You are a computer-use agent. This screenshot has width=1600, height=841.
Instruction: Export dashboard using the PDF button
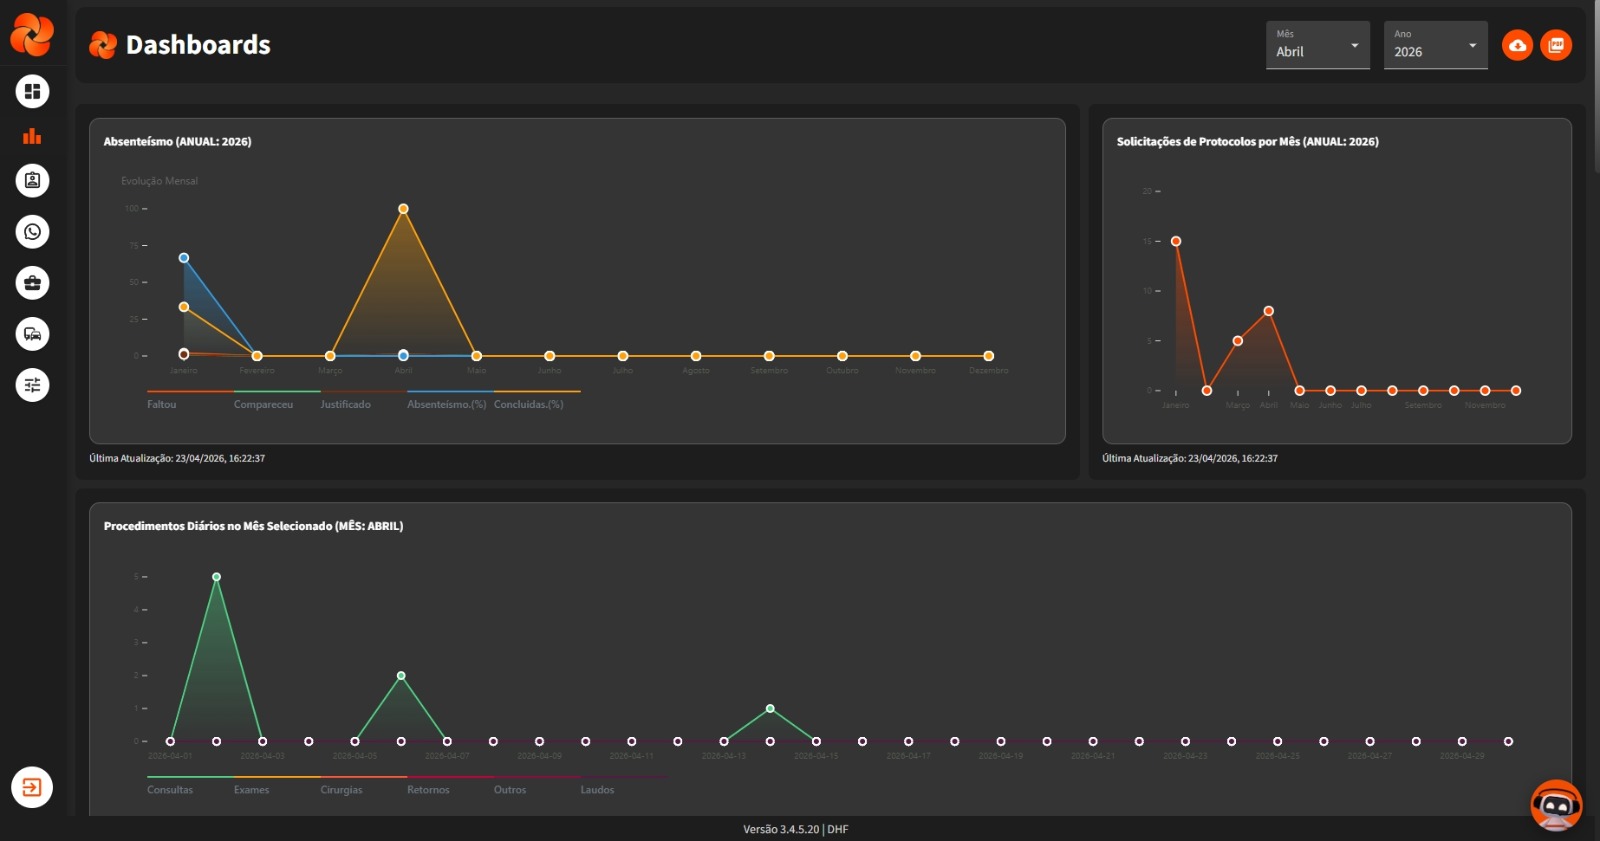point(1556,45)
